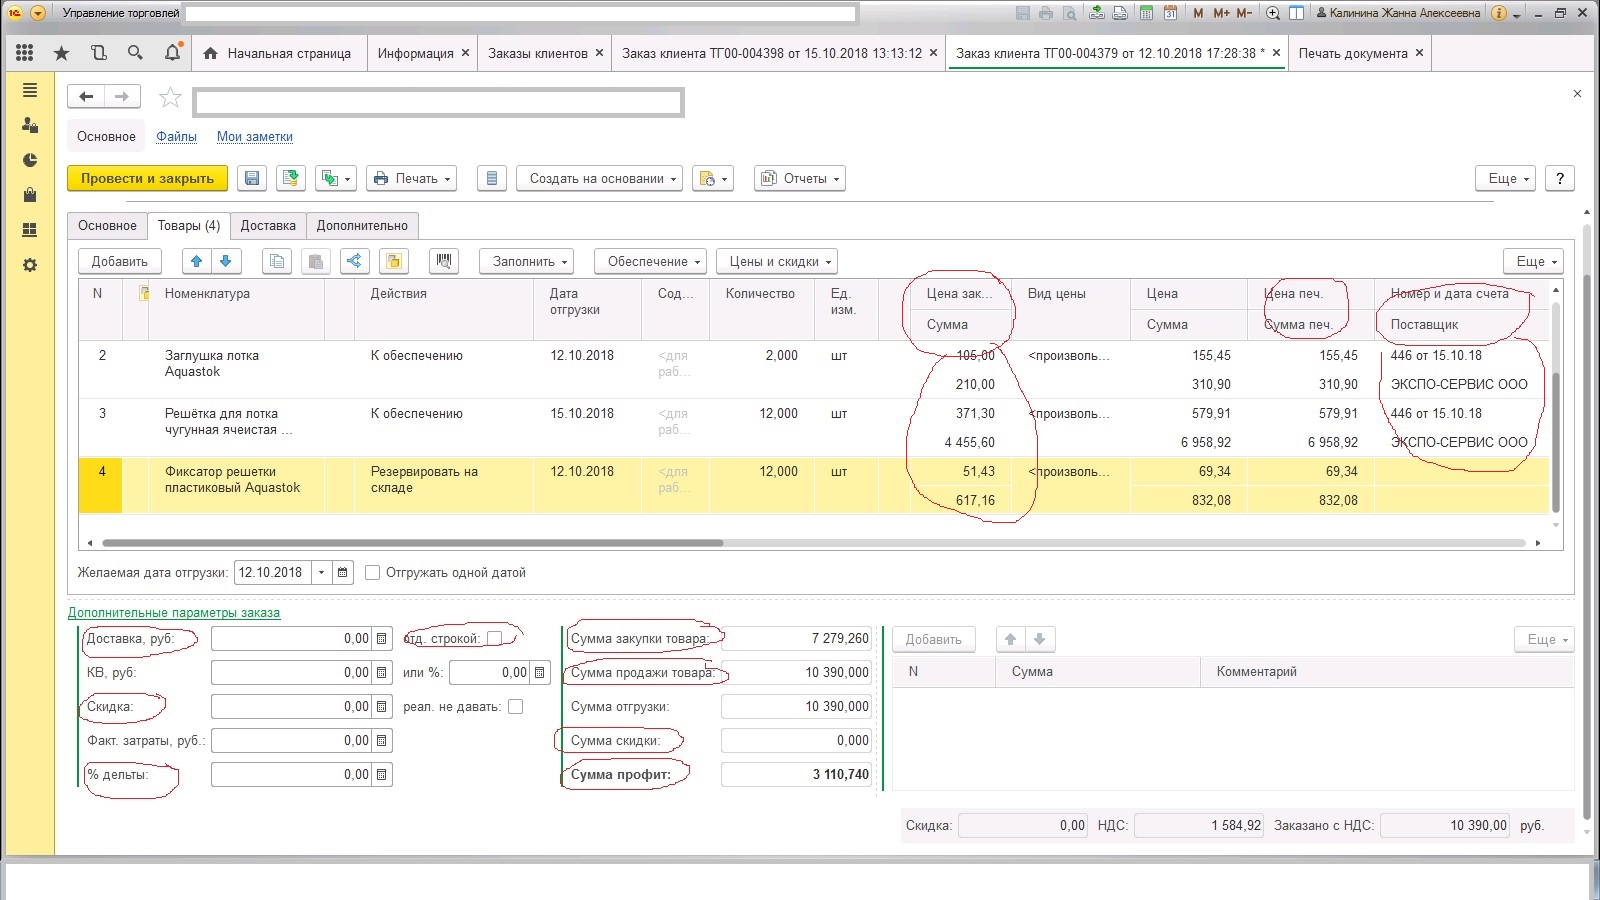
Task: Click 'Провести и закрыть' button
Action: pos(147,178)
